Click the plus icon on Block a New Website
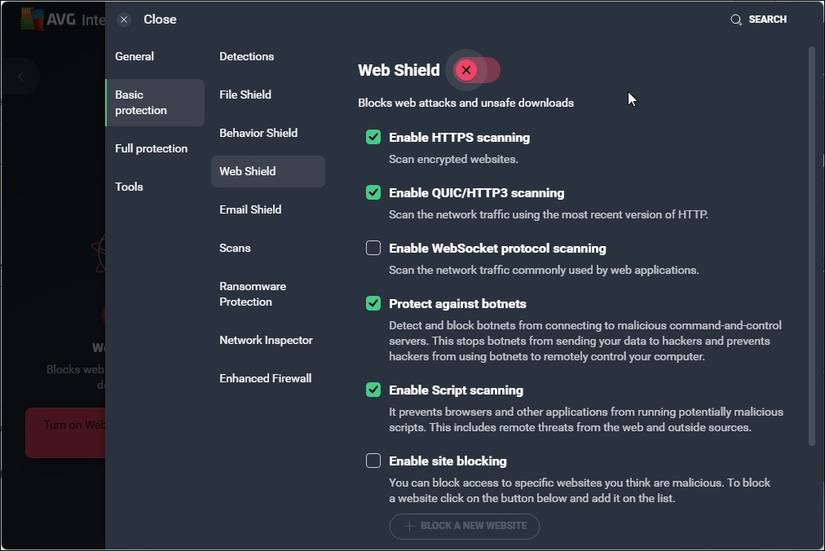Image resolution: width=825 pixels, height=551 pixels. click(x=408, y=526)
